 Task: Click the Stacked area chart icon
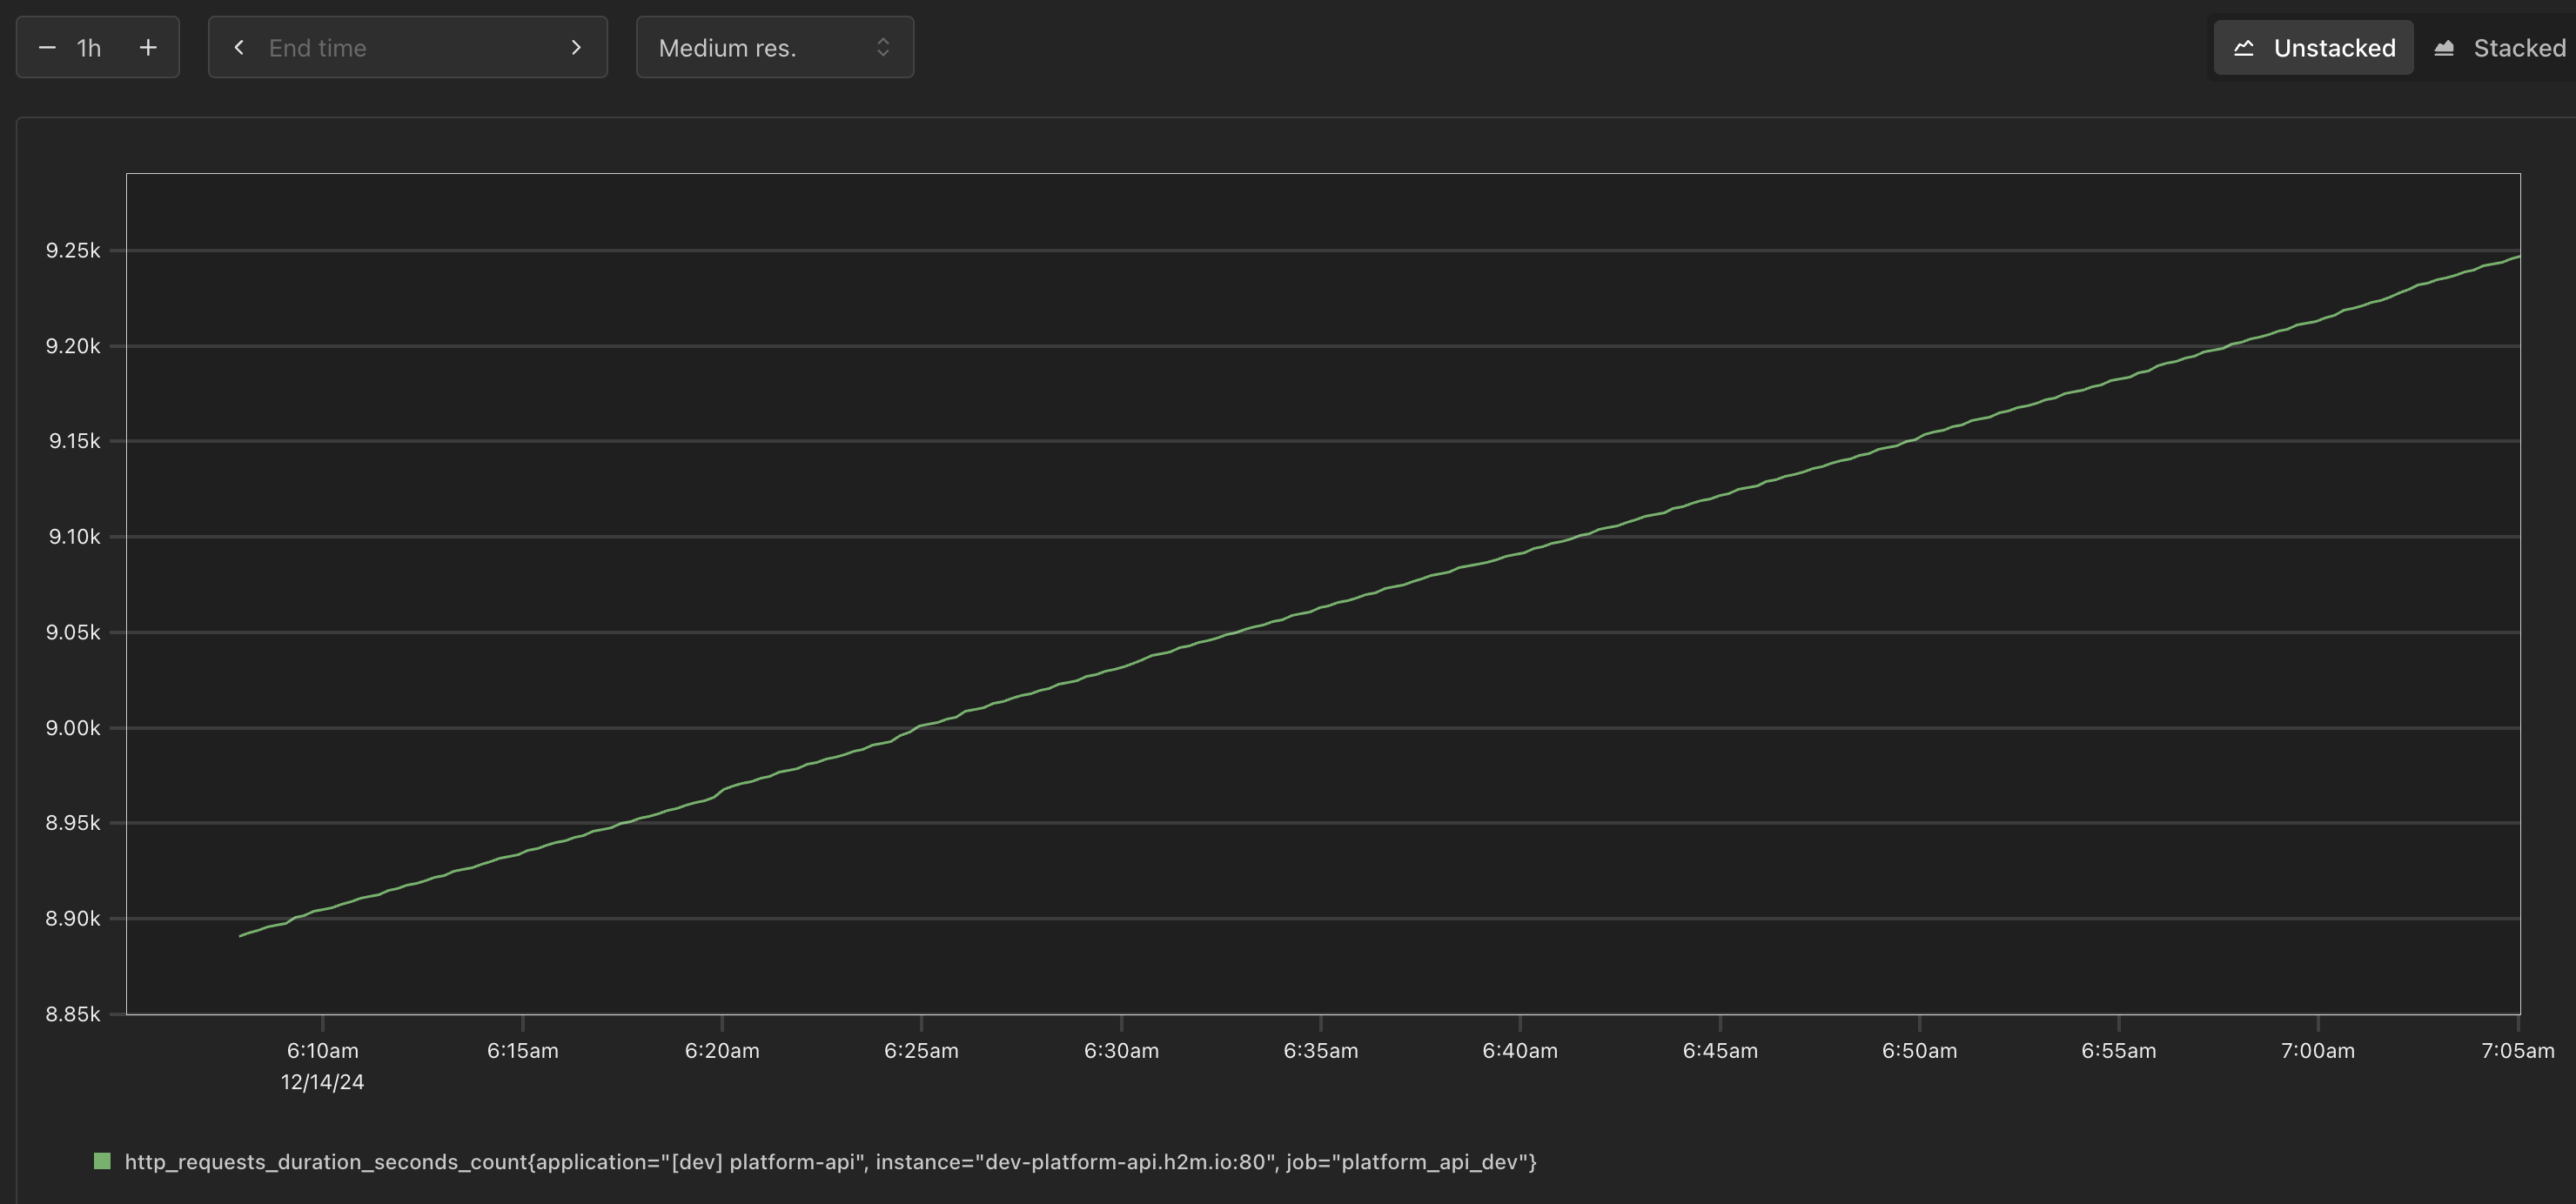[x=2444, y=48]
